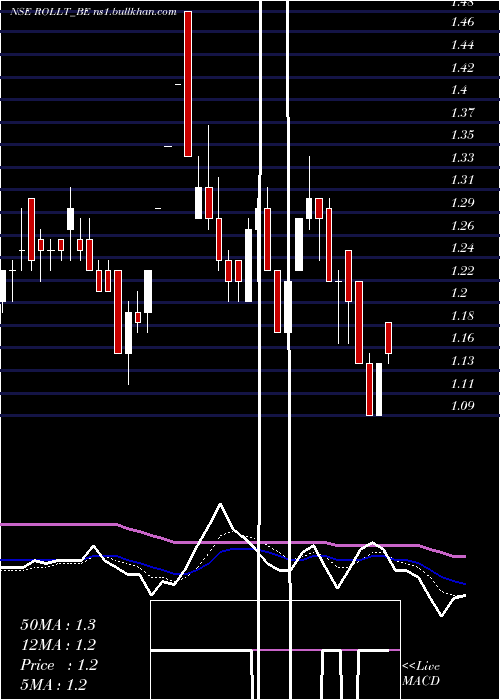Click the 1.37 price axis label
The image size is (500, 700).
[x=462, y=112]
